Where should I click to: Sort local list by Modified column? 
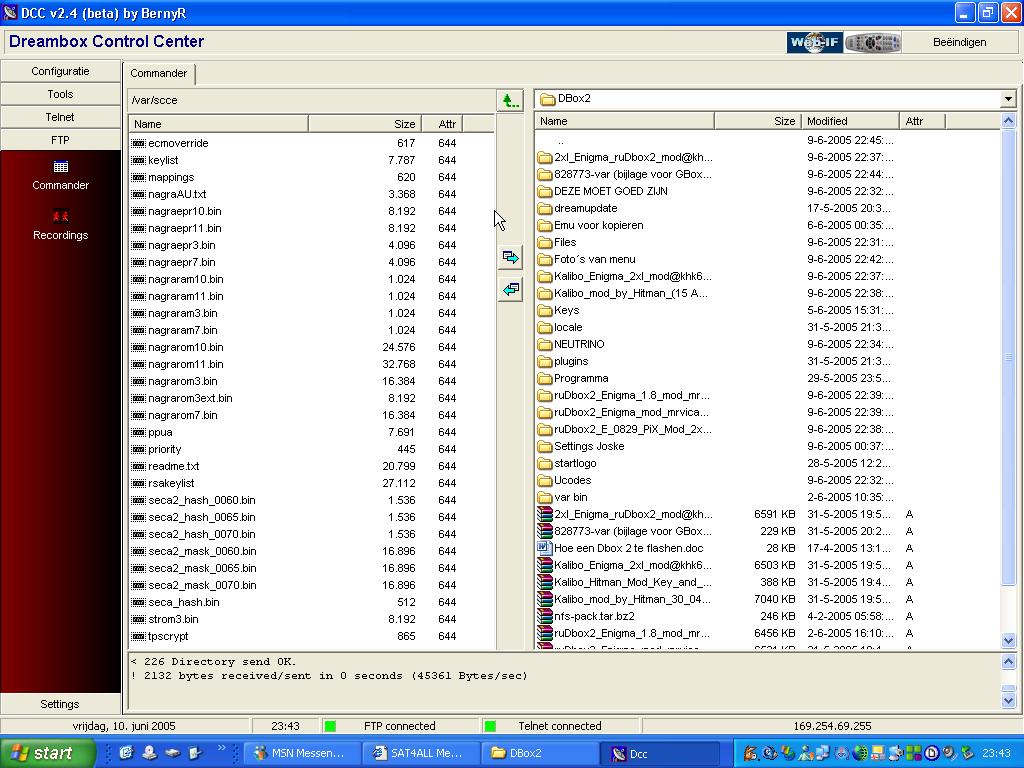pyautogui.click(x=850, y=121)
